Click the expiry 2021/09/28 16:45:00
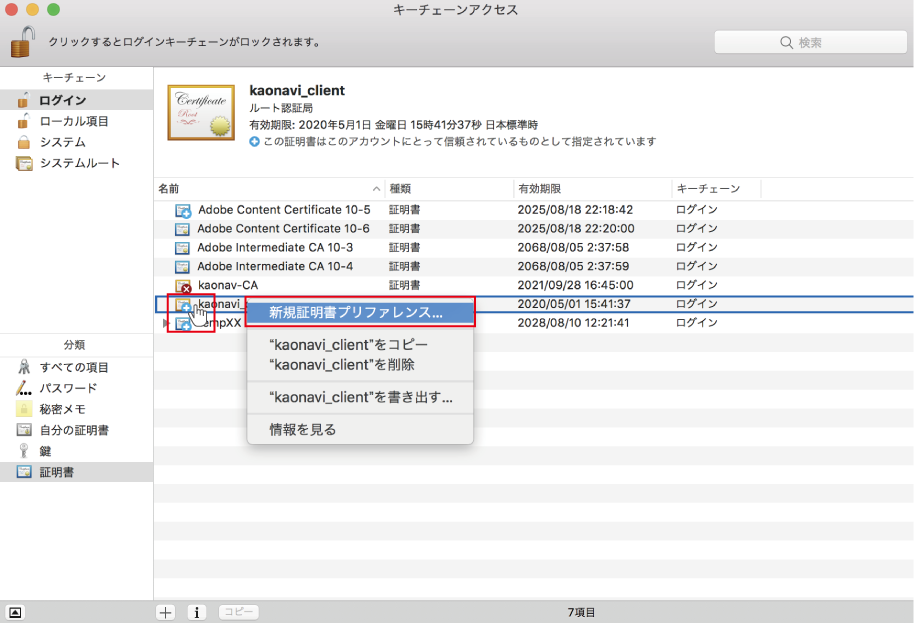This screenshot has height=623, width=914. click(x=575, y=285)
